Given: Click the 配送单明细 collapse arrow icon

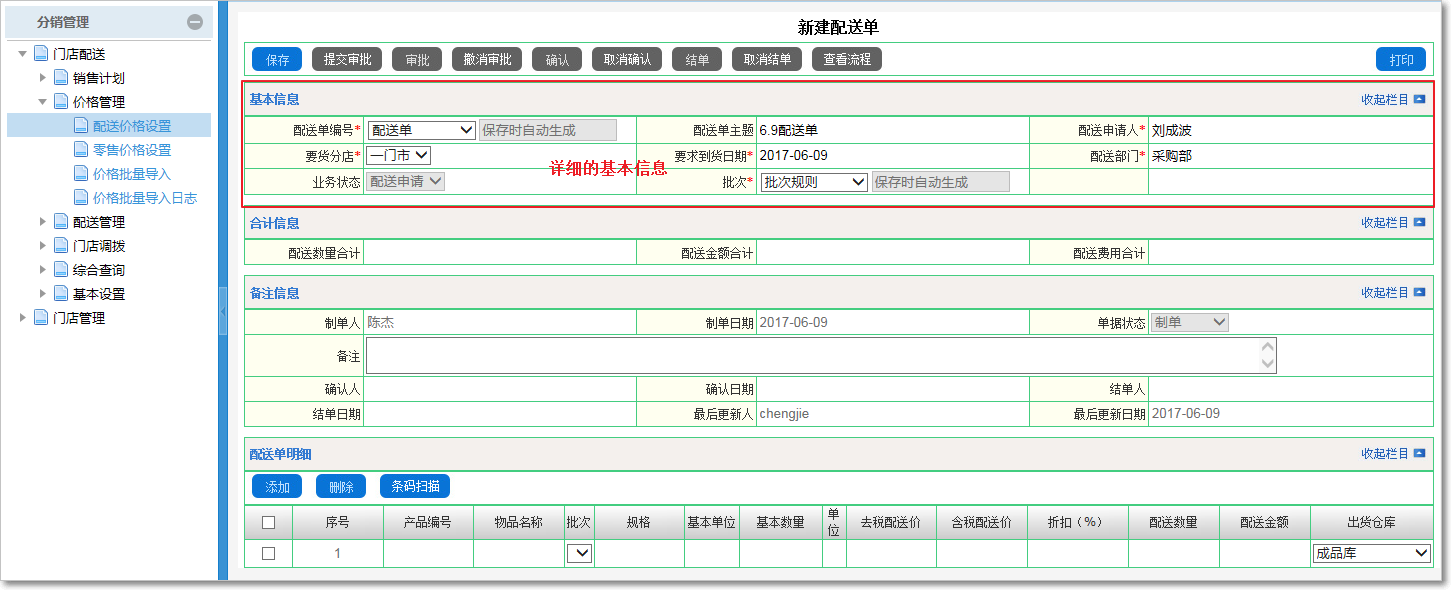Looking at the screenshot, I should coord(1419,454).
